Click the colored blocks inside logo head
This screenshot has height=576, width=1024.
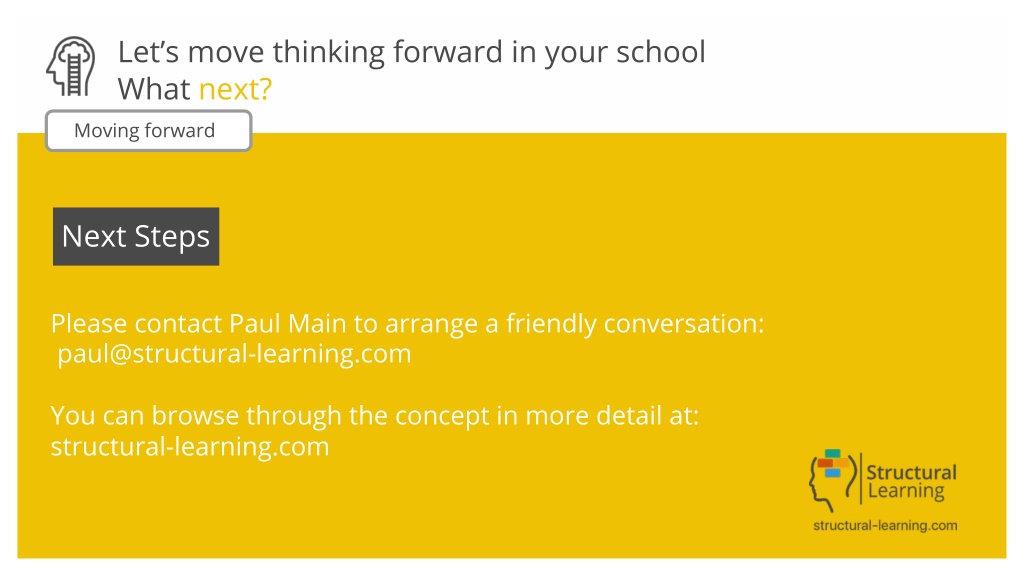[x=833, y=463]
